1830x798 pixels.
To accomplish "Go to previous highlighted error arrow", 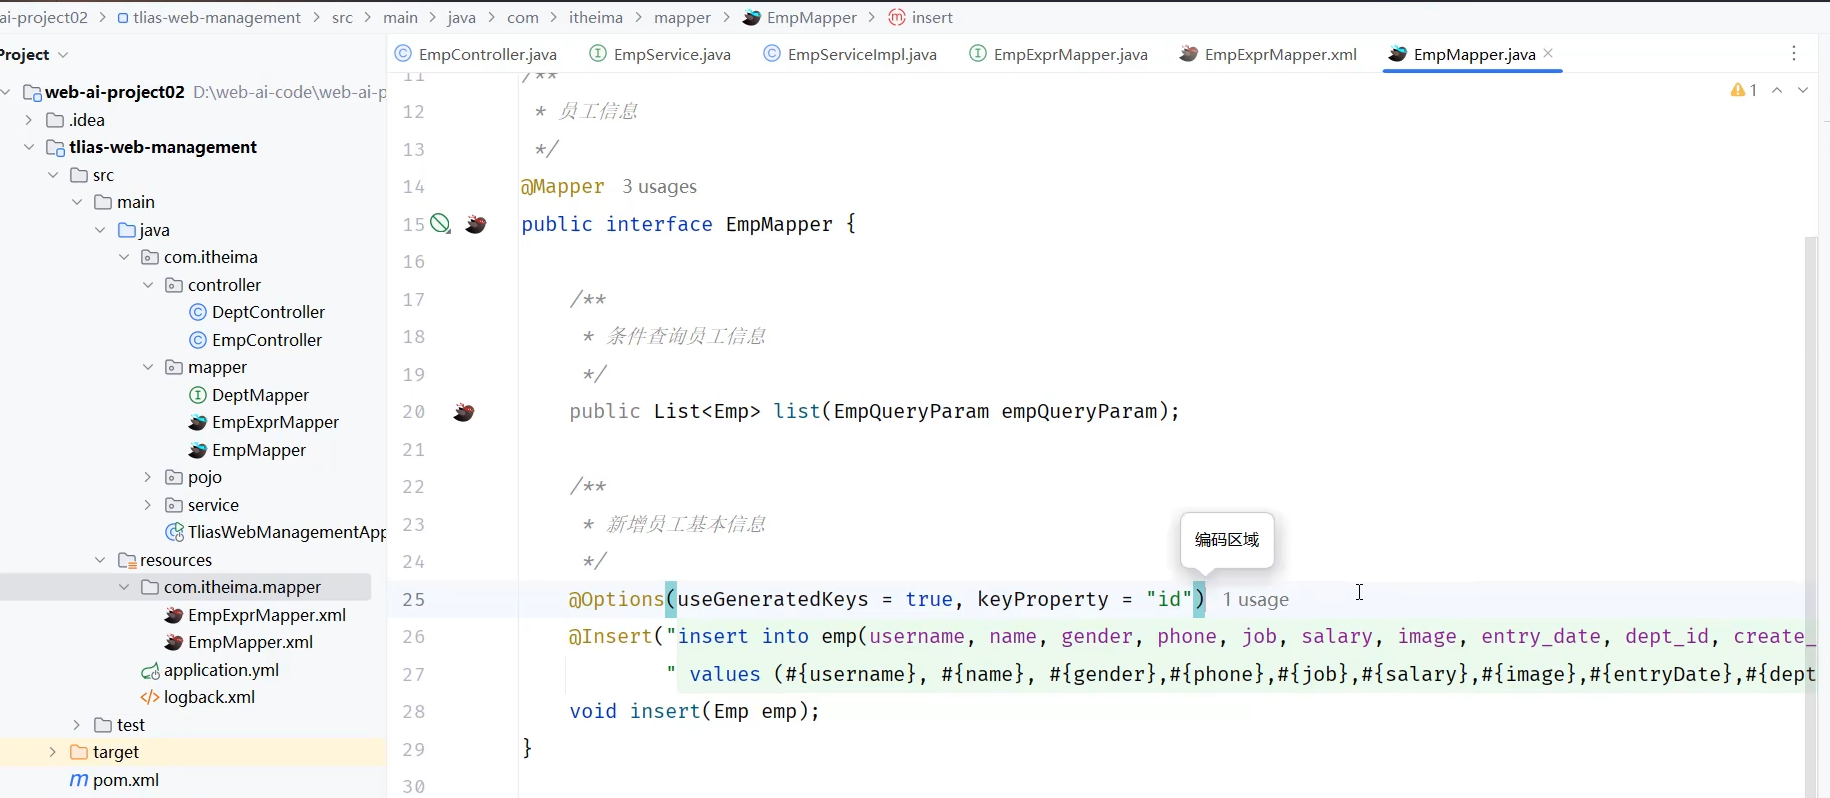I will coord(1777,90).
